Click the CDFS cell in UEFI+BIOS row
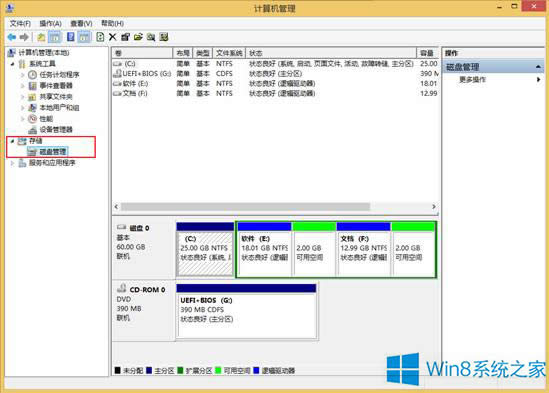This screenshot has width=549, height=393. [224, 74]
